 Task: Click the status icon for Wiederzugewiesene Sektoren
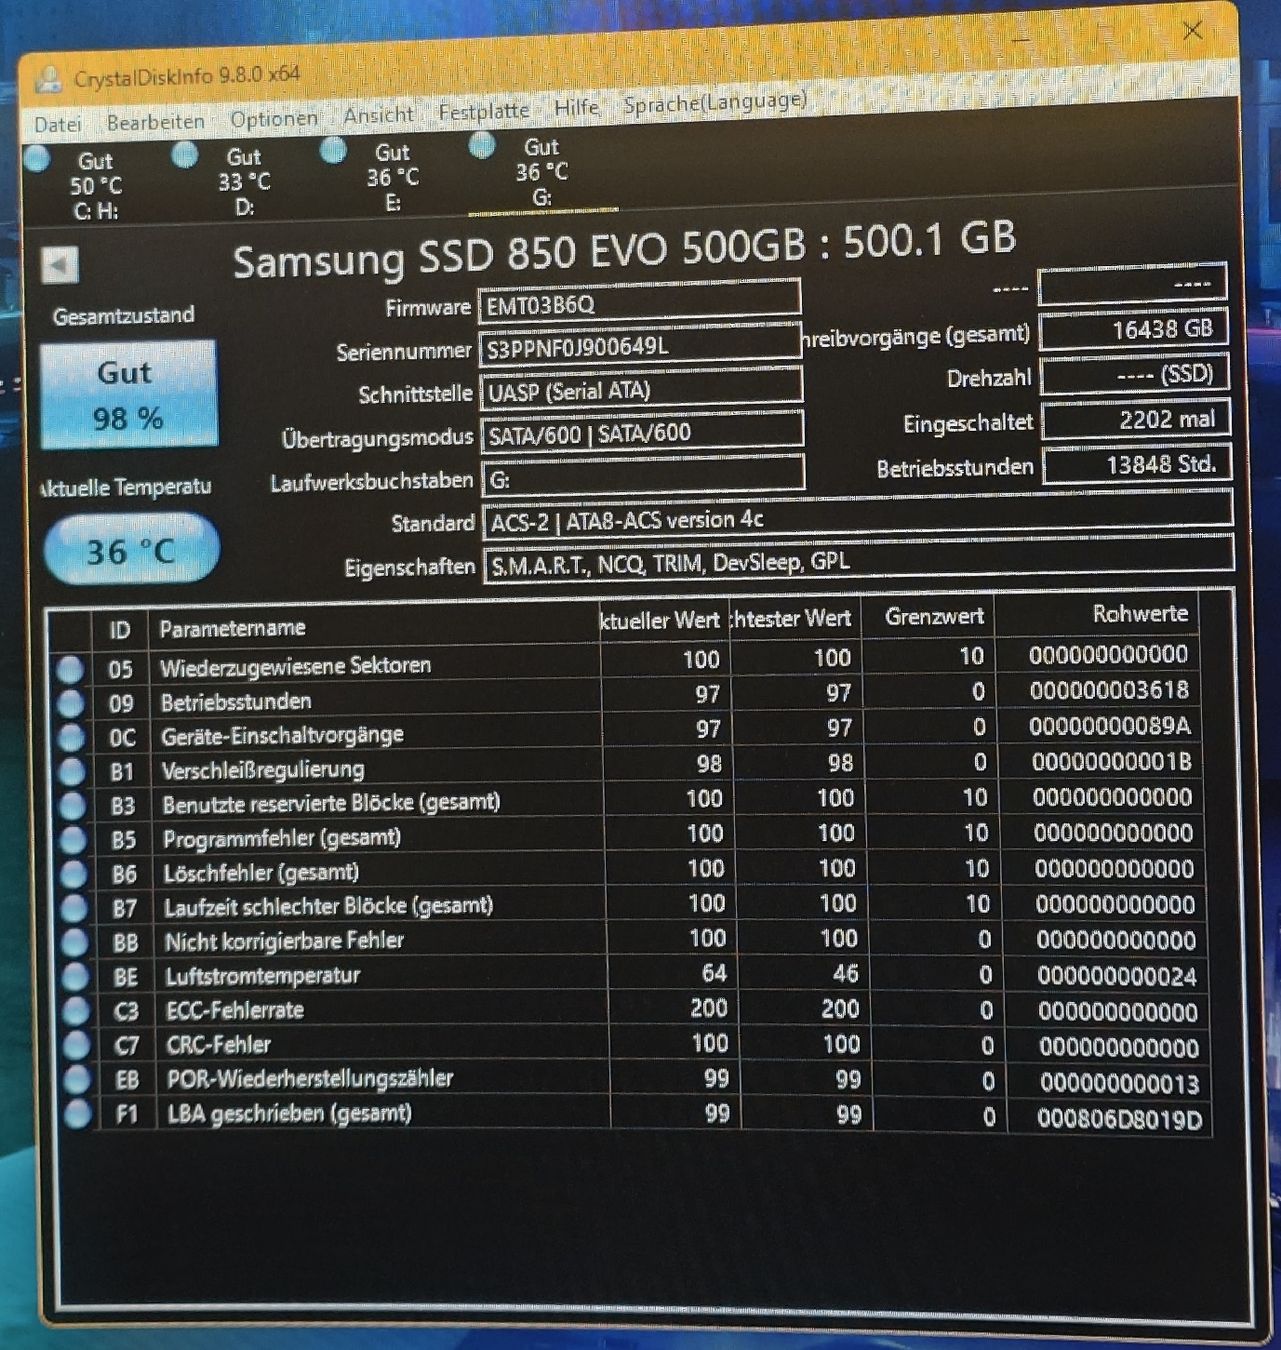[70, 669]
